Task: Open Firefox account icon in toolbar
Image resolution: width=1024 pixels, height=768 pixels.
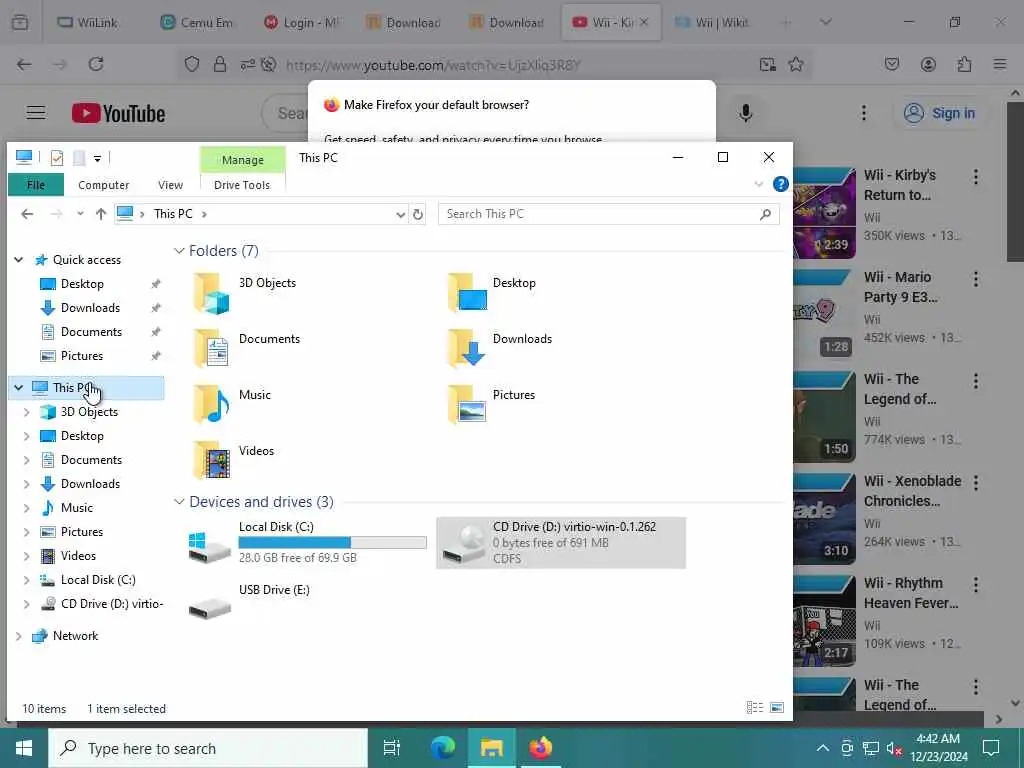Action: pos(928,64)
